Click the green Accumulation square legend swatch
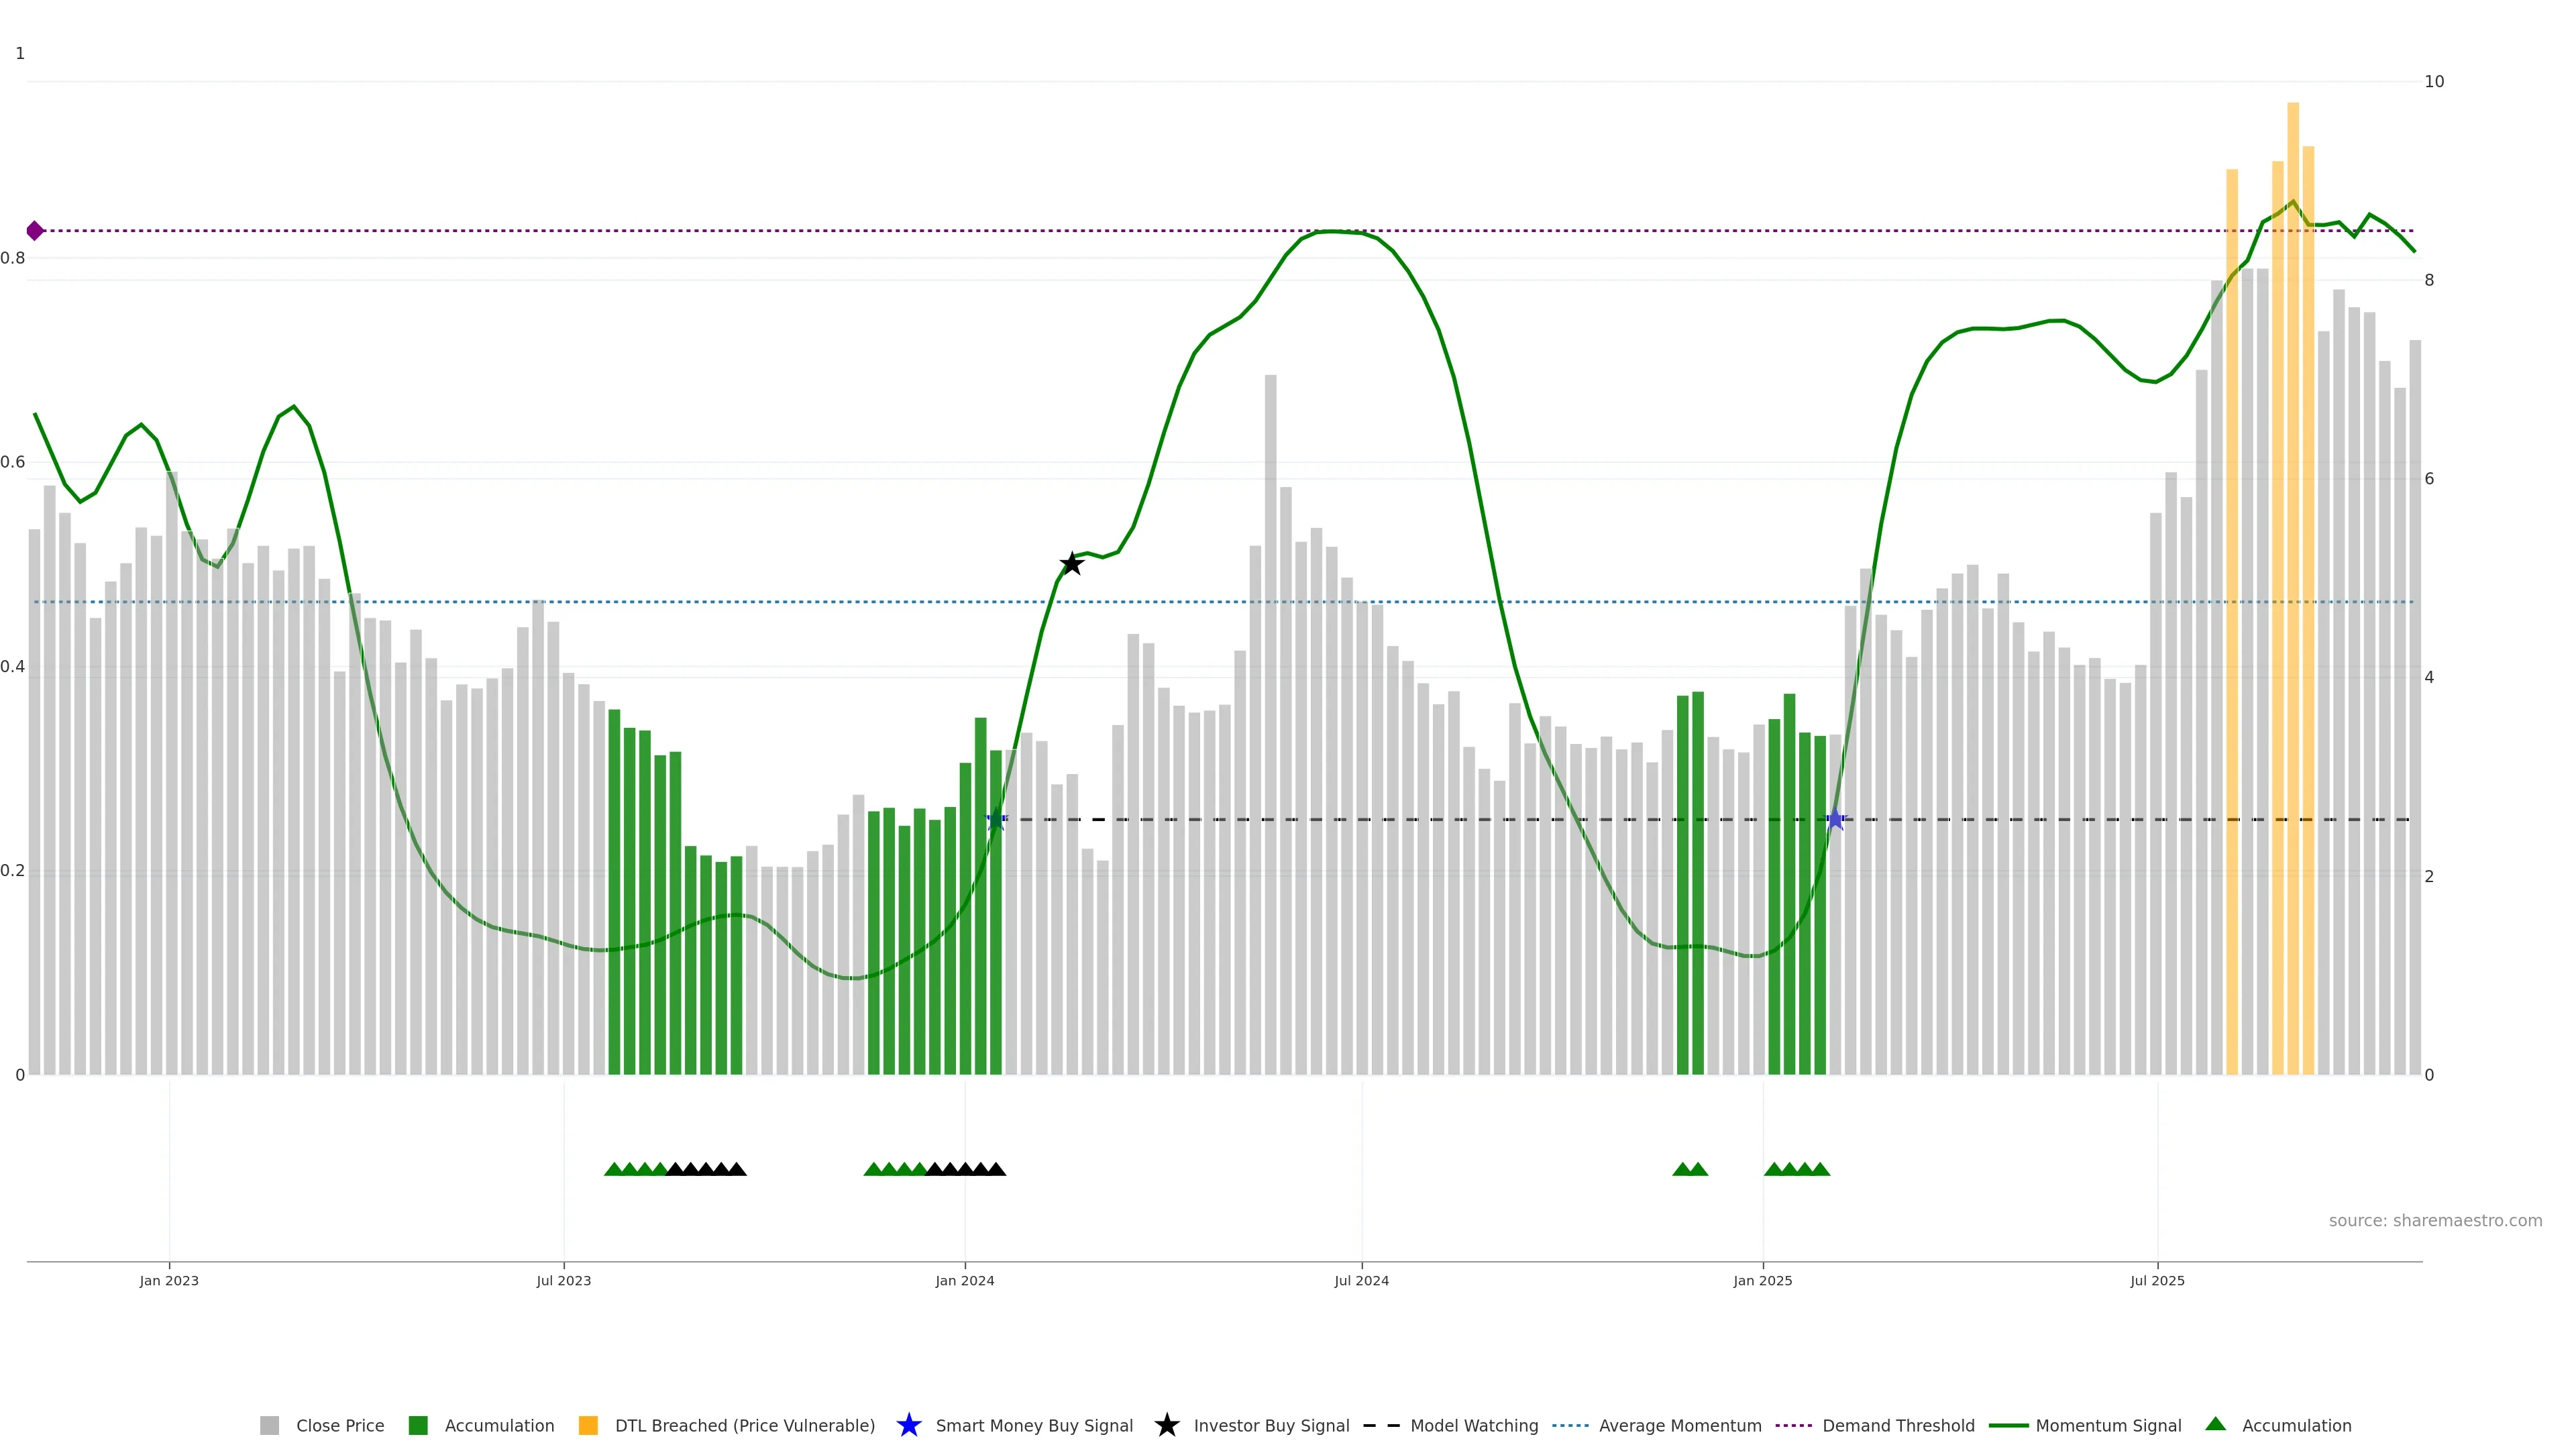The image size is (2576, 1449). pos(418,1426)
